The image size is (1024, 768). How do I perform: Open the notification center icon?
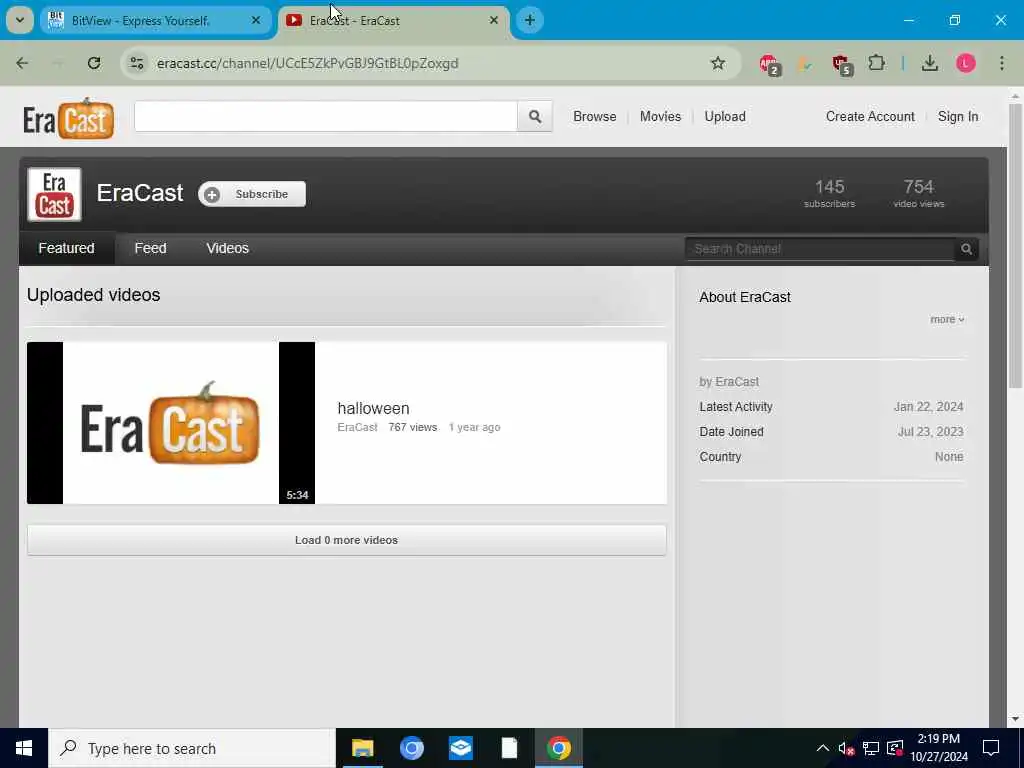click(x=991, y=748)
